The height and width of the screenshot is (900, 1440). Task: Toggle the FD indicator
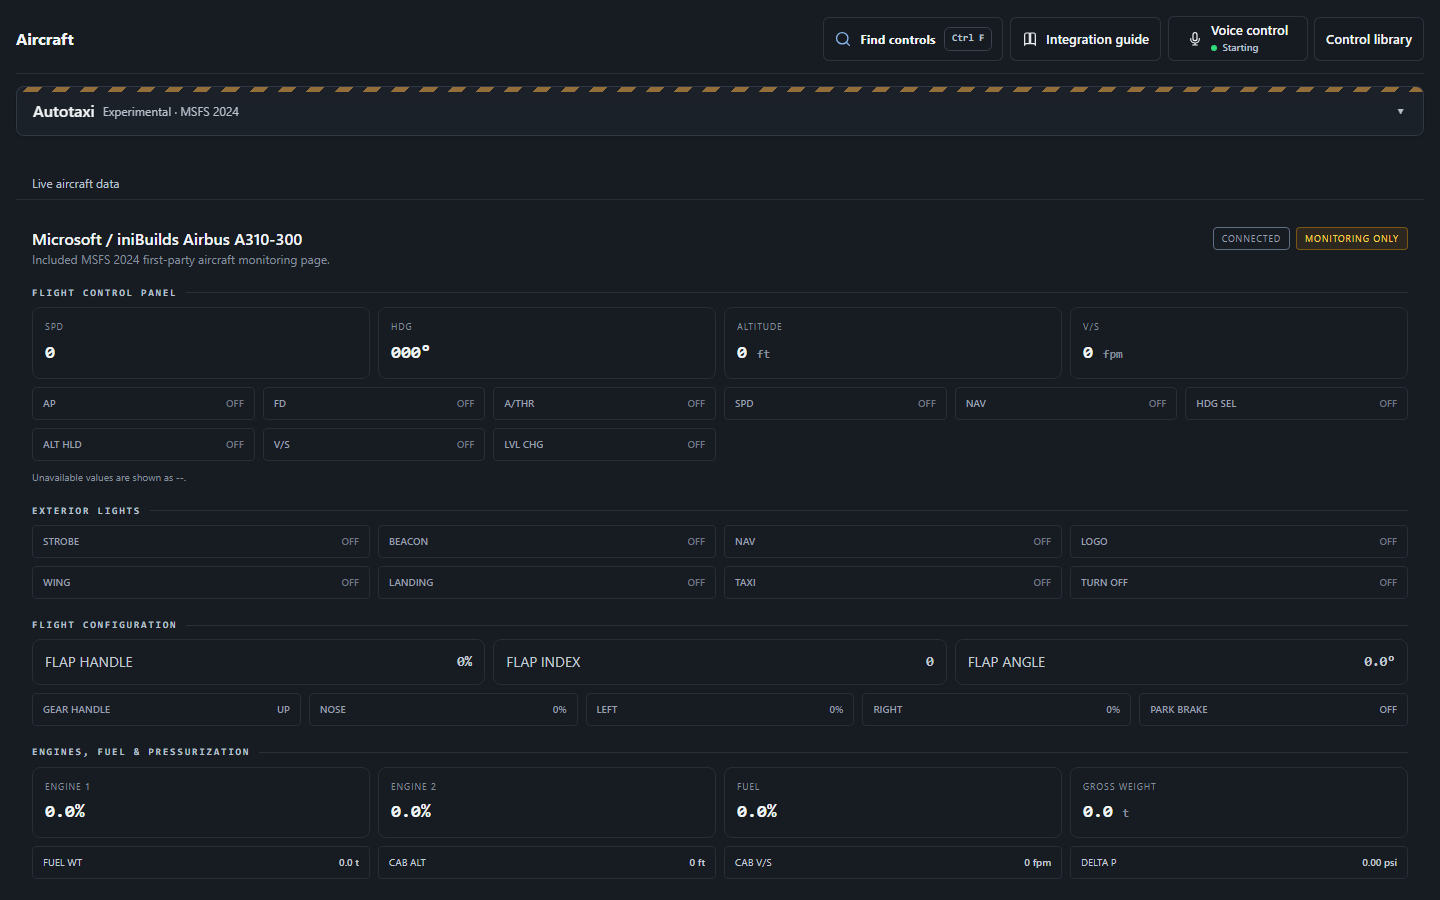374,404
